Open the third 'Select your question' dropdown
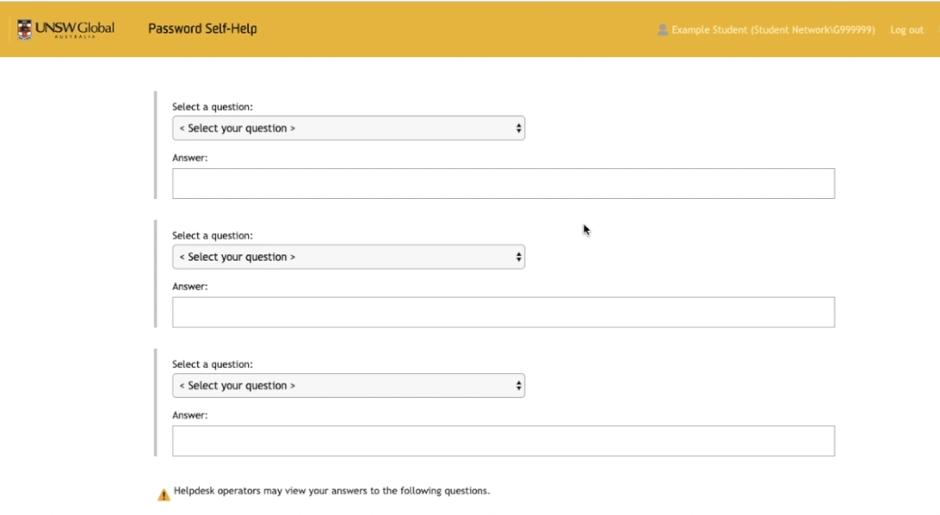This screenshot has width=940, height=515. 348,386
